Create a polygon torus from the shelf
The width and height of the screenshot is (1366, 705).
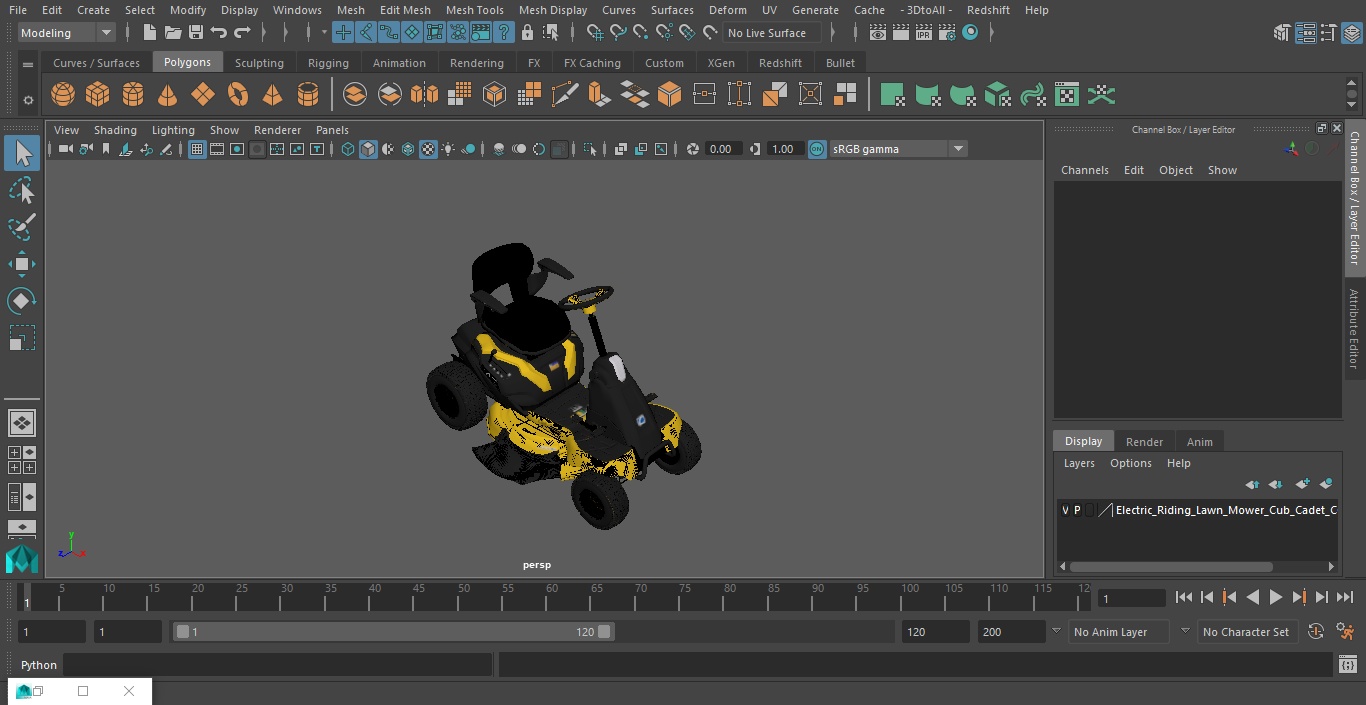point(238,95)
